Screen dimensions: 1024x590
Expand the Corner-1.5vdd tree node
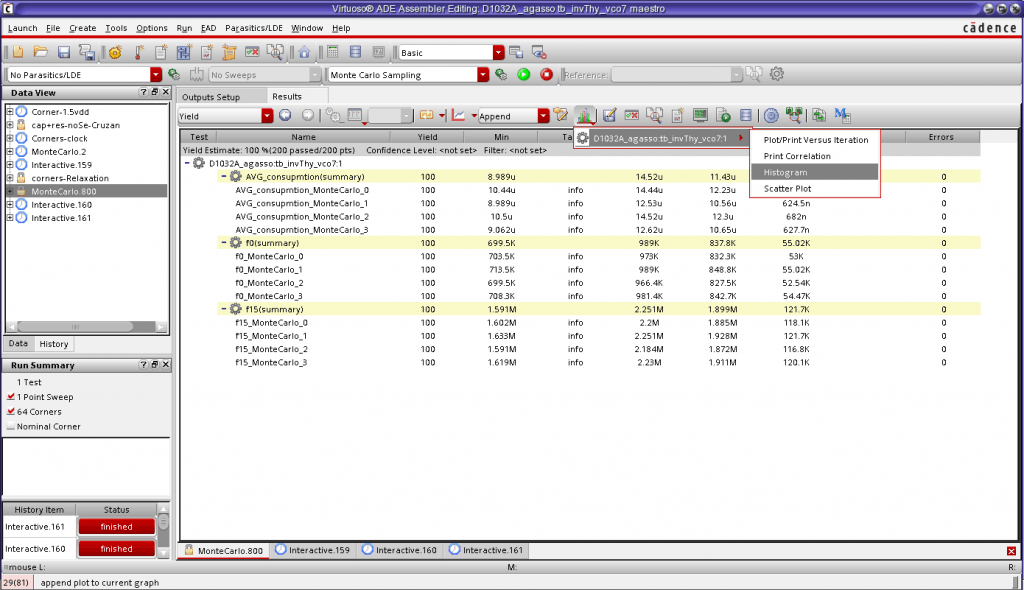(x=10, y=112)
